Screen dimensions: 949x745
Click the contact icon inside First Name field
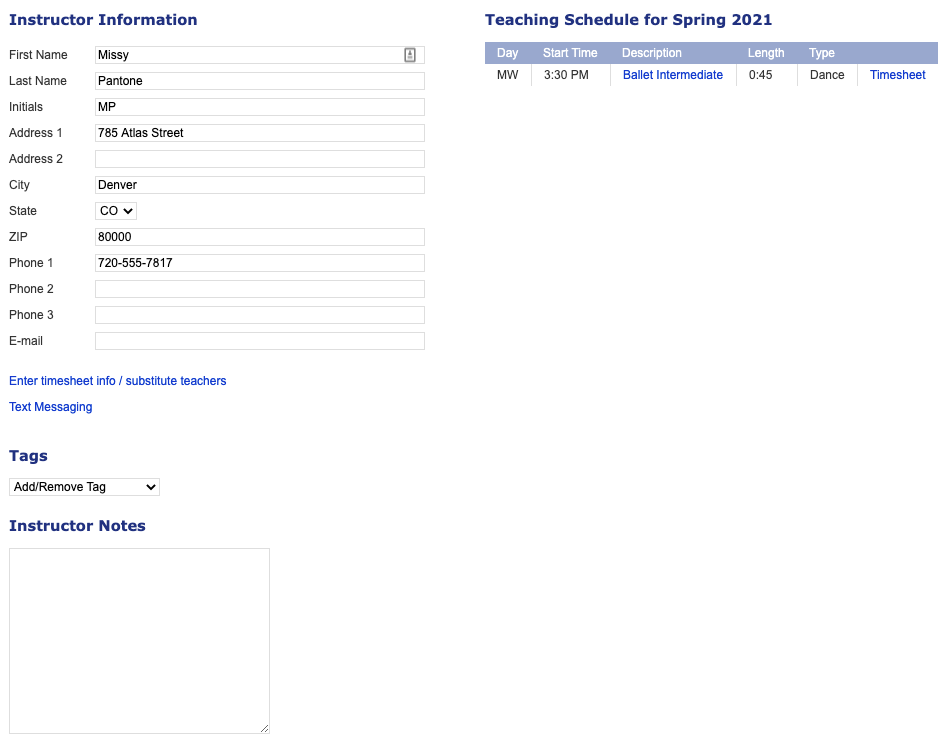[410, 55]
